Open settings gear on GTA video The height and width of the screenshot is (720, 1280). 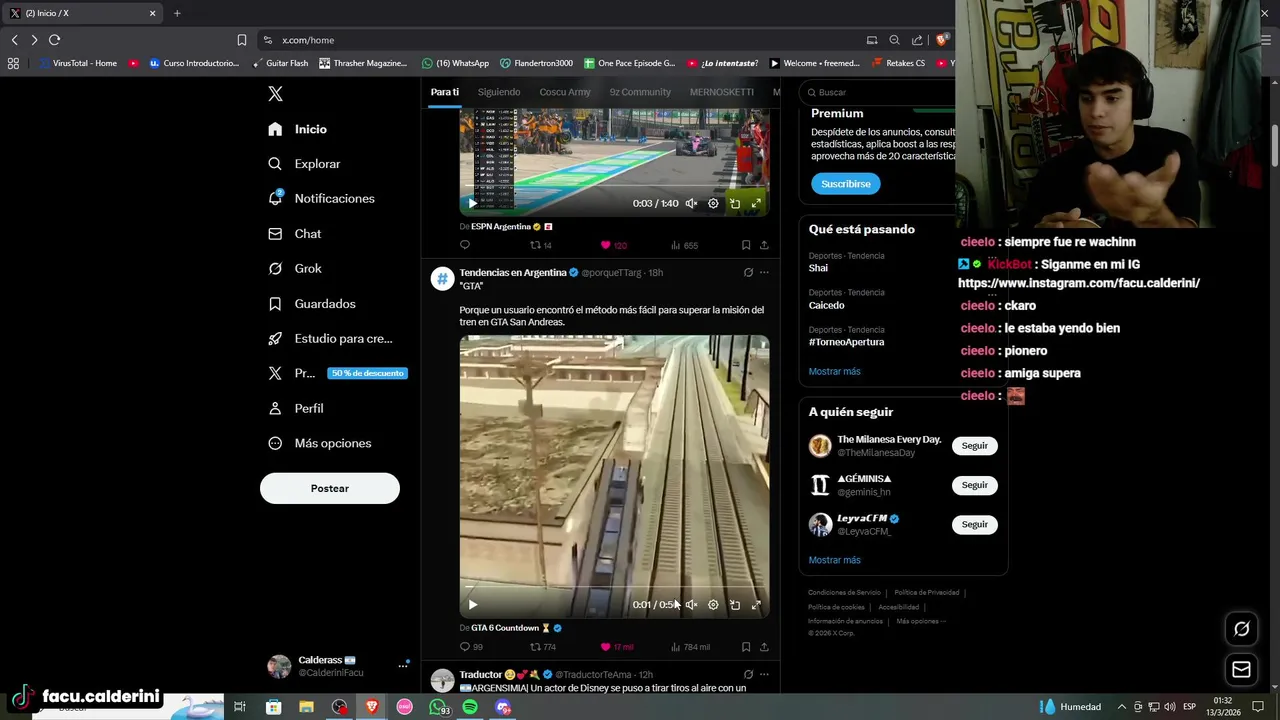pyautogui.click(x=713, y=605)
